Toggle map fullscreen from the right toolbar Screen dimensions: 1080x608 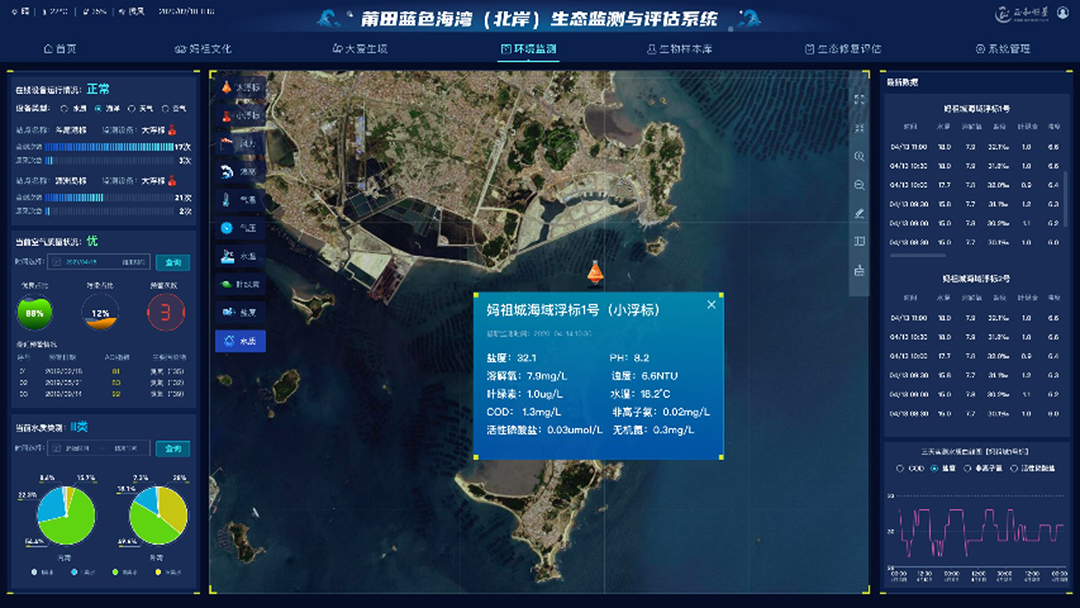pyautogui.click(x=859, y=100)
